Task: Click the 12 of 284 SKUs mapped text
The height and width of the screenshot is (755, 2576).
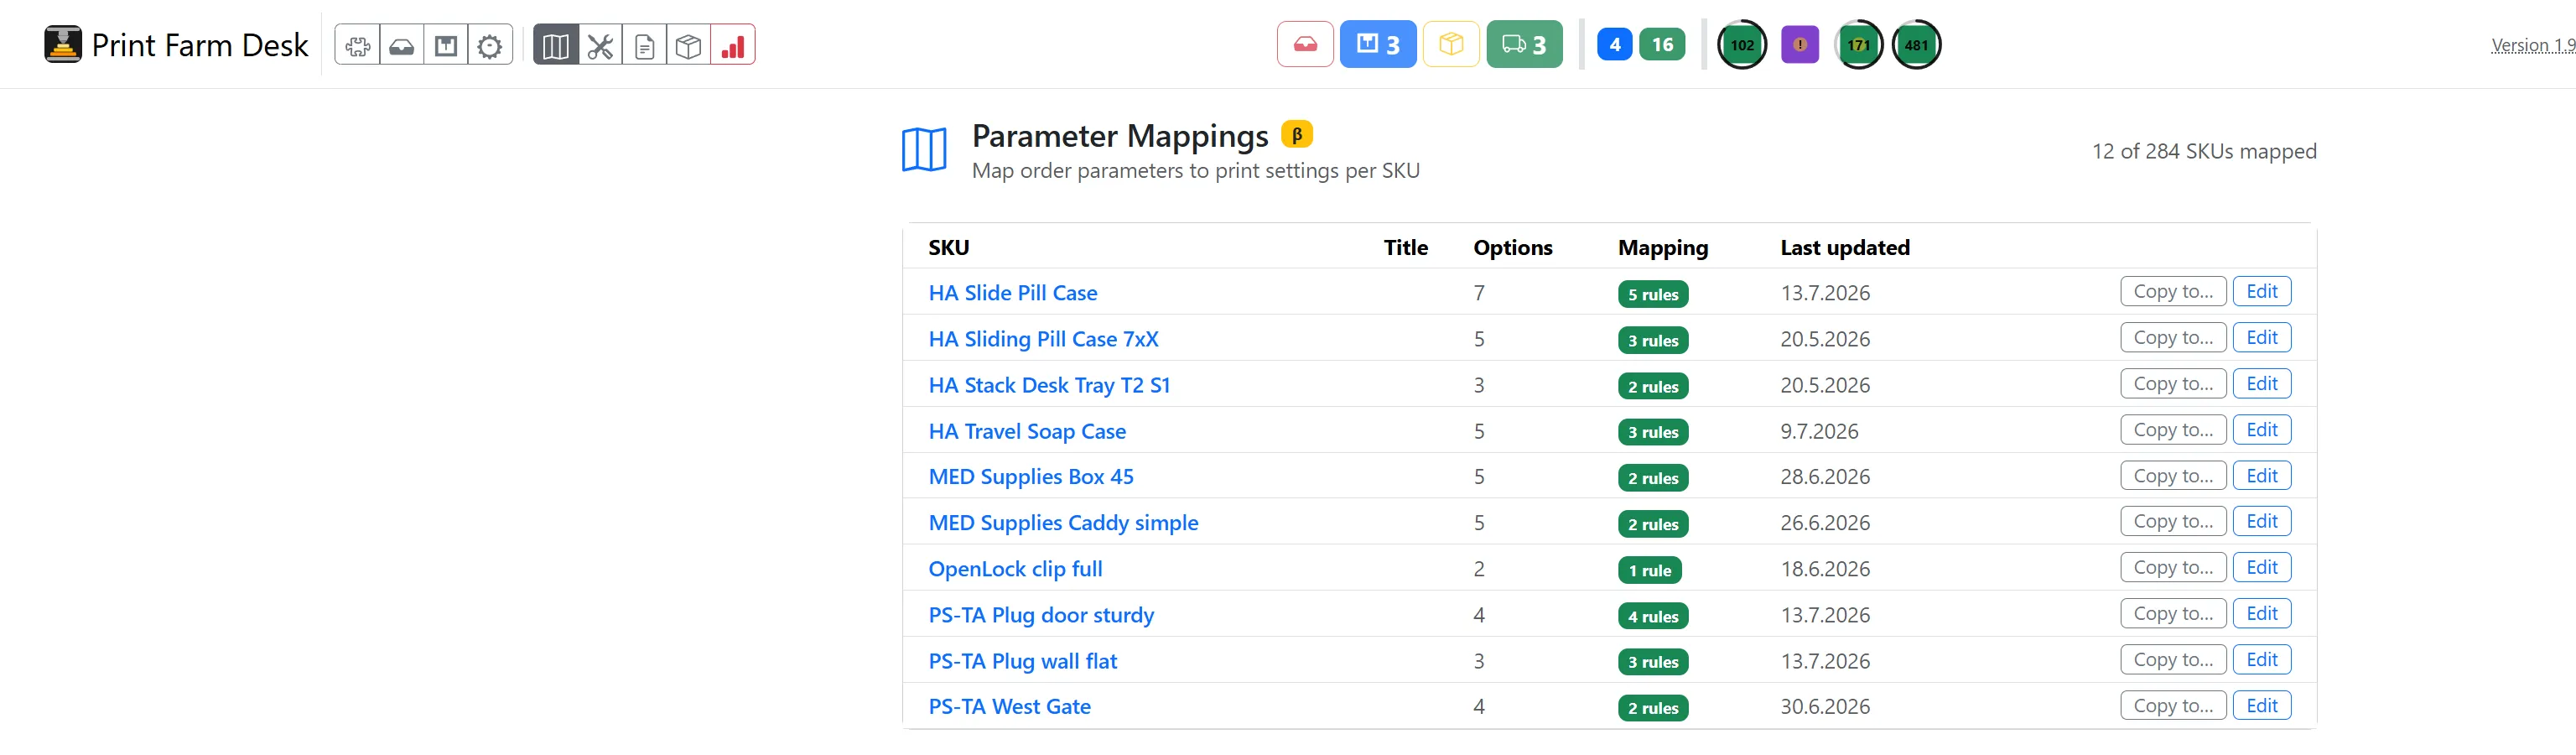Action: coord(2204,151)
